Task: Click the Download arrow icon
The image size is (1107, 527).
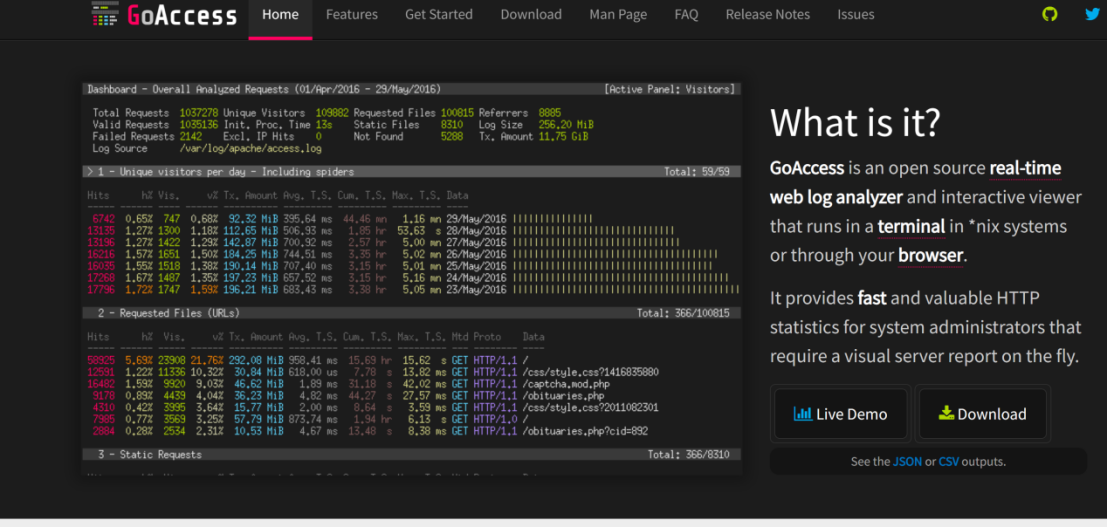Action: 946,414
